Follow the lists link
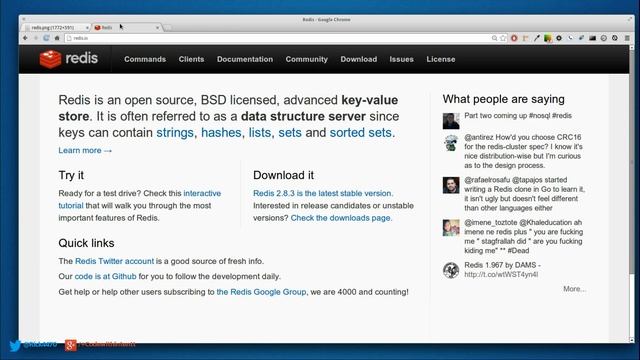The image size is (640, 360). point(260,133)
